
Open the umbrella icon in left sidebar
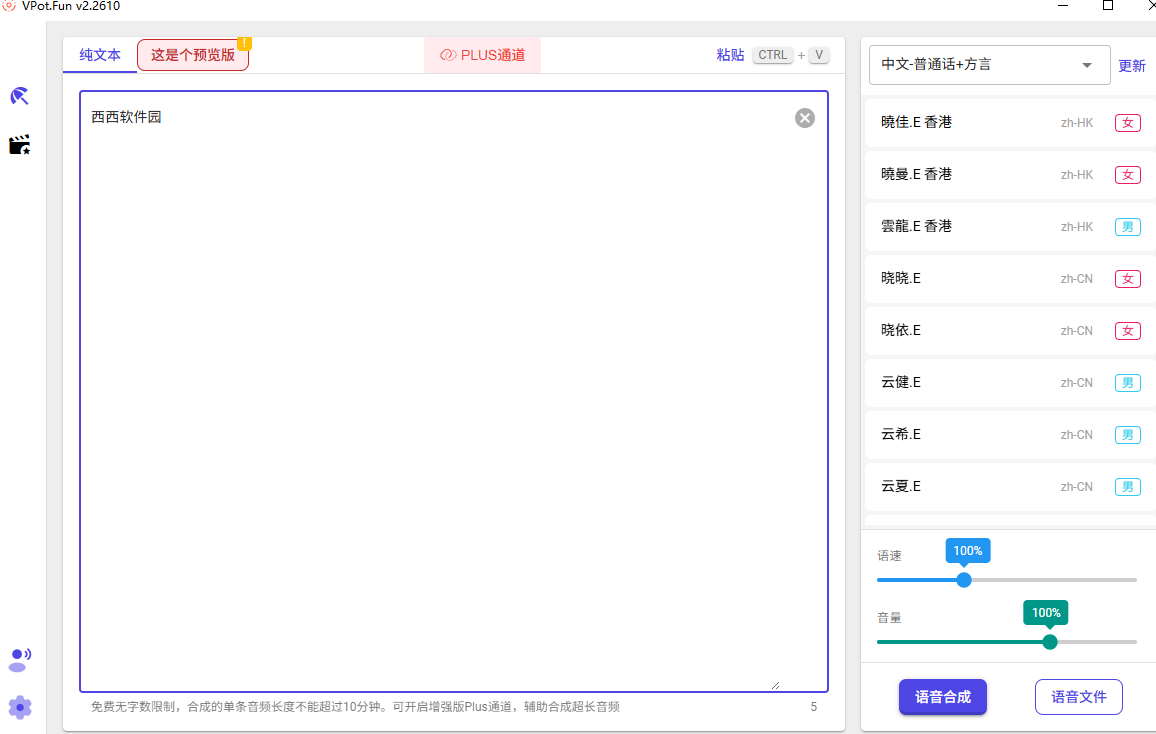pos(19,97)
